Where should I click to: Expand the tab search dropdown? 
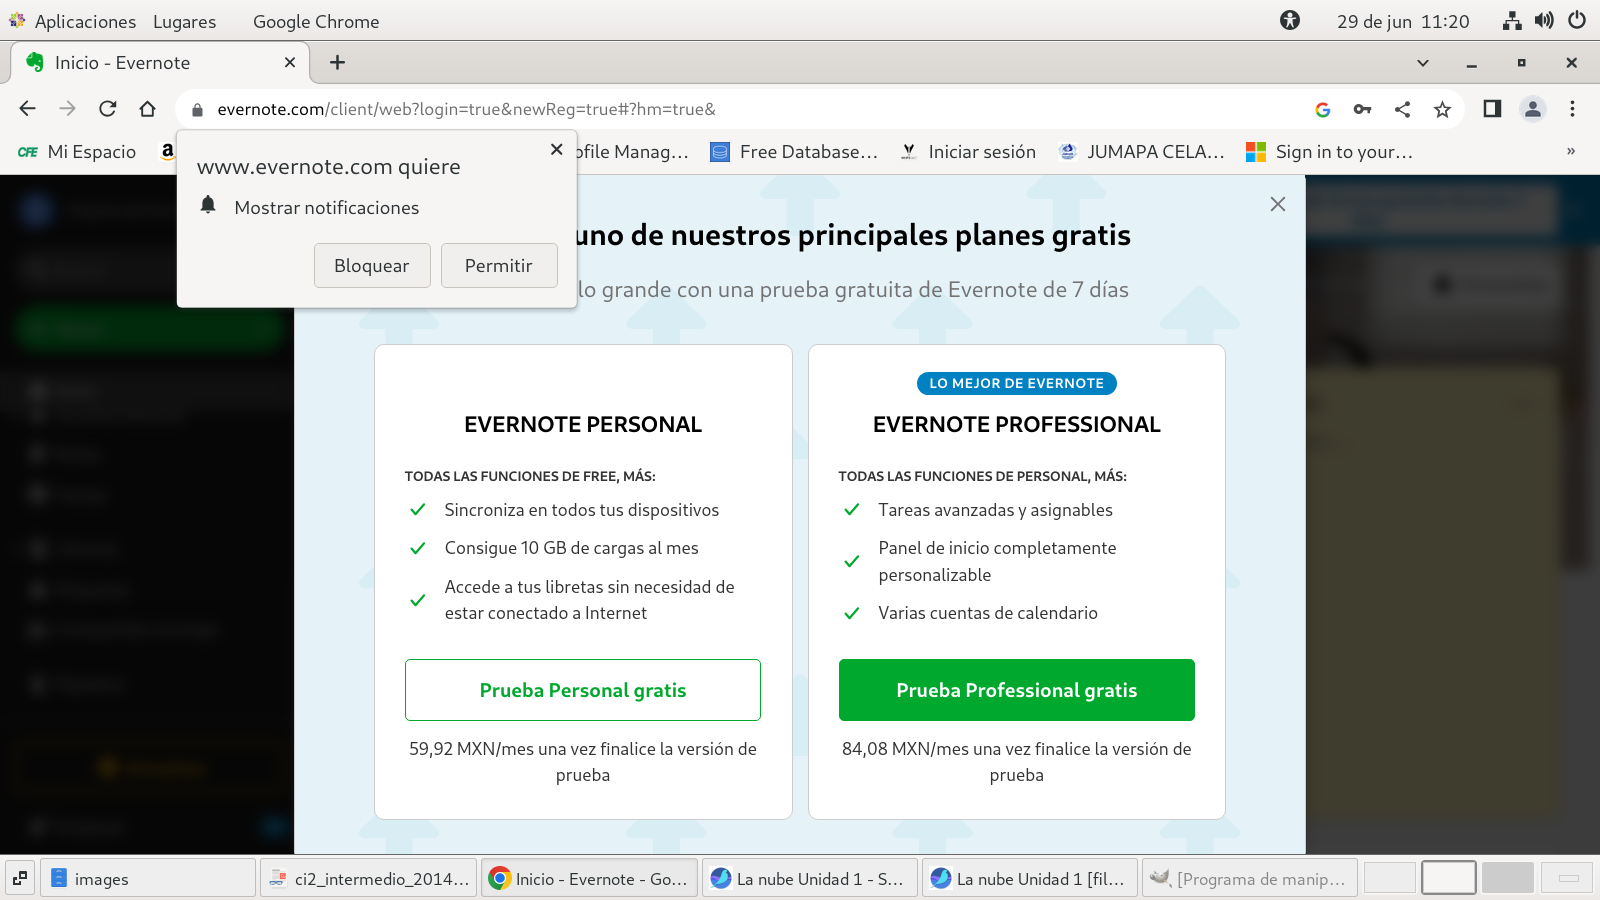(x=1422, y=63)
